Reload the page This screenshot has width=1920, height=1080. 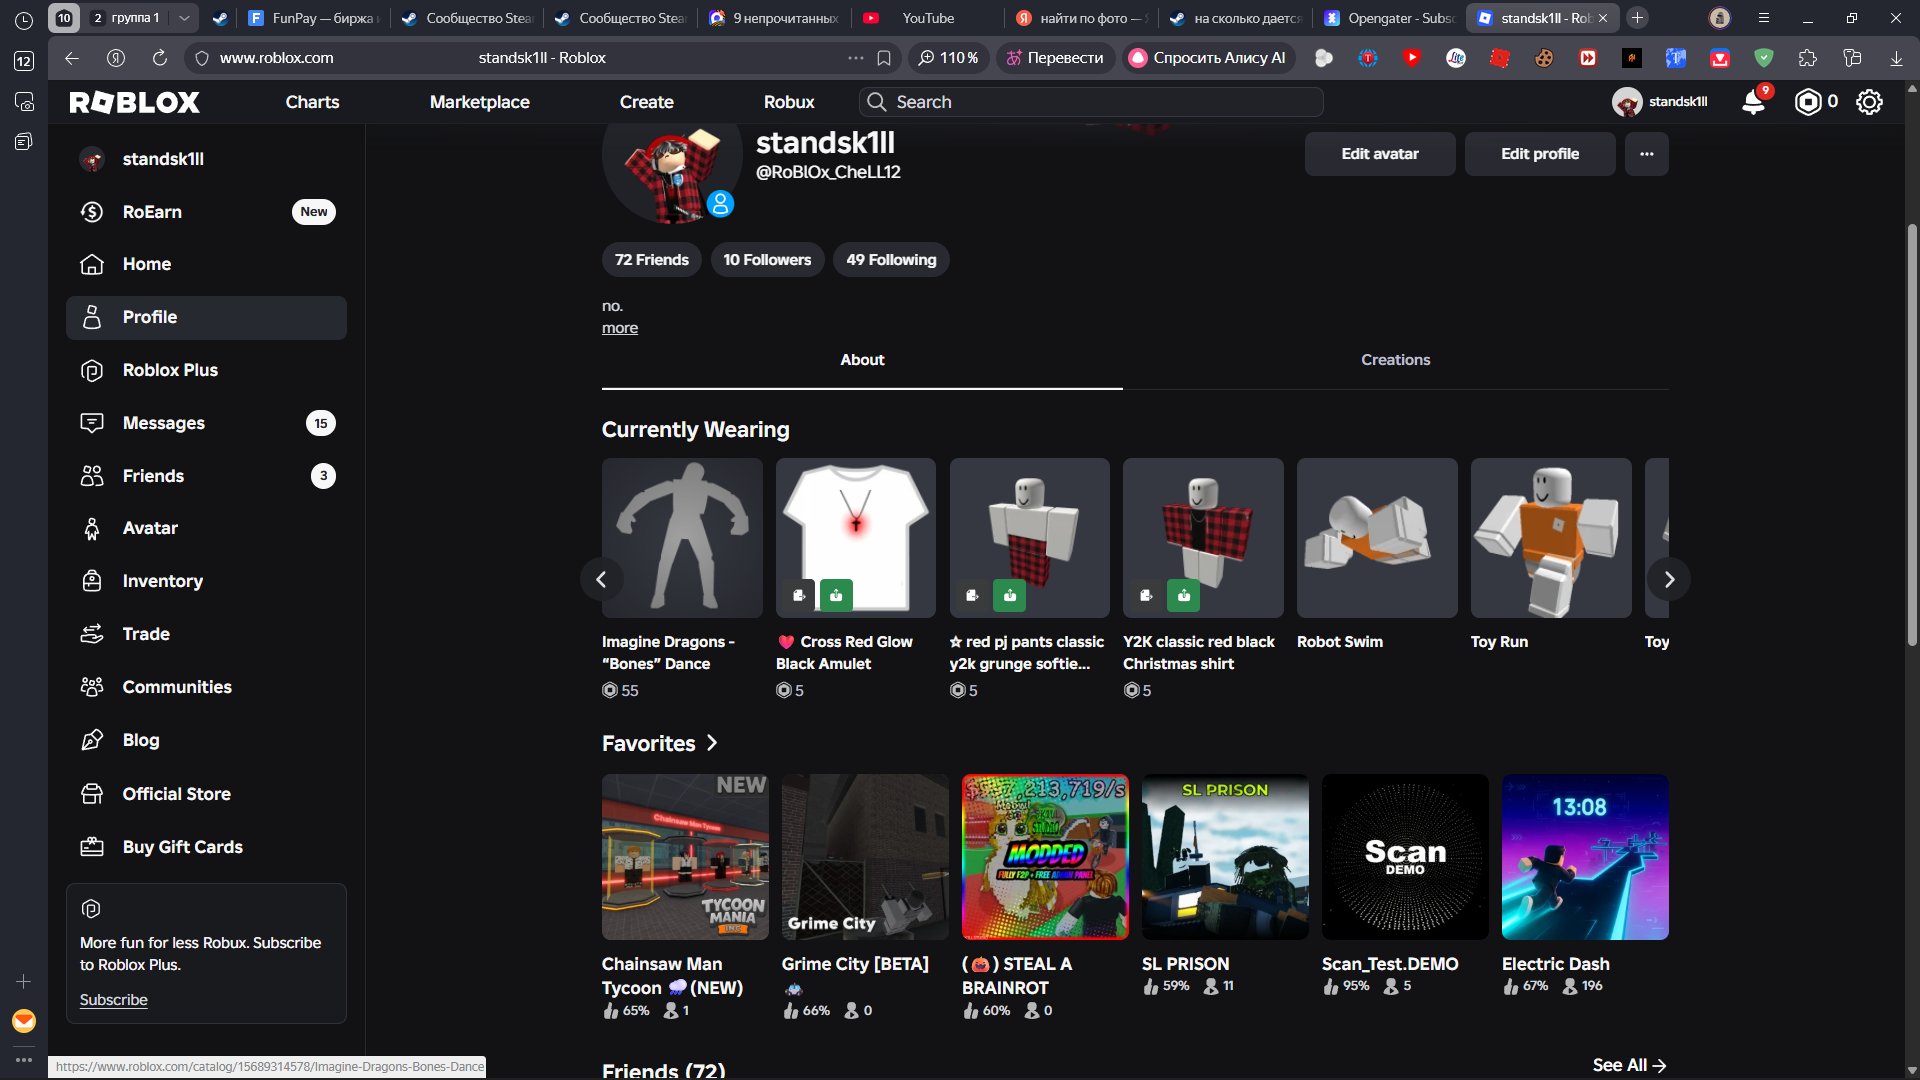click(159, 58)
